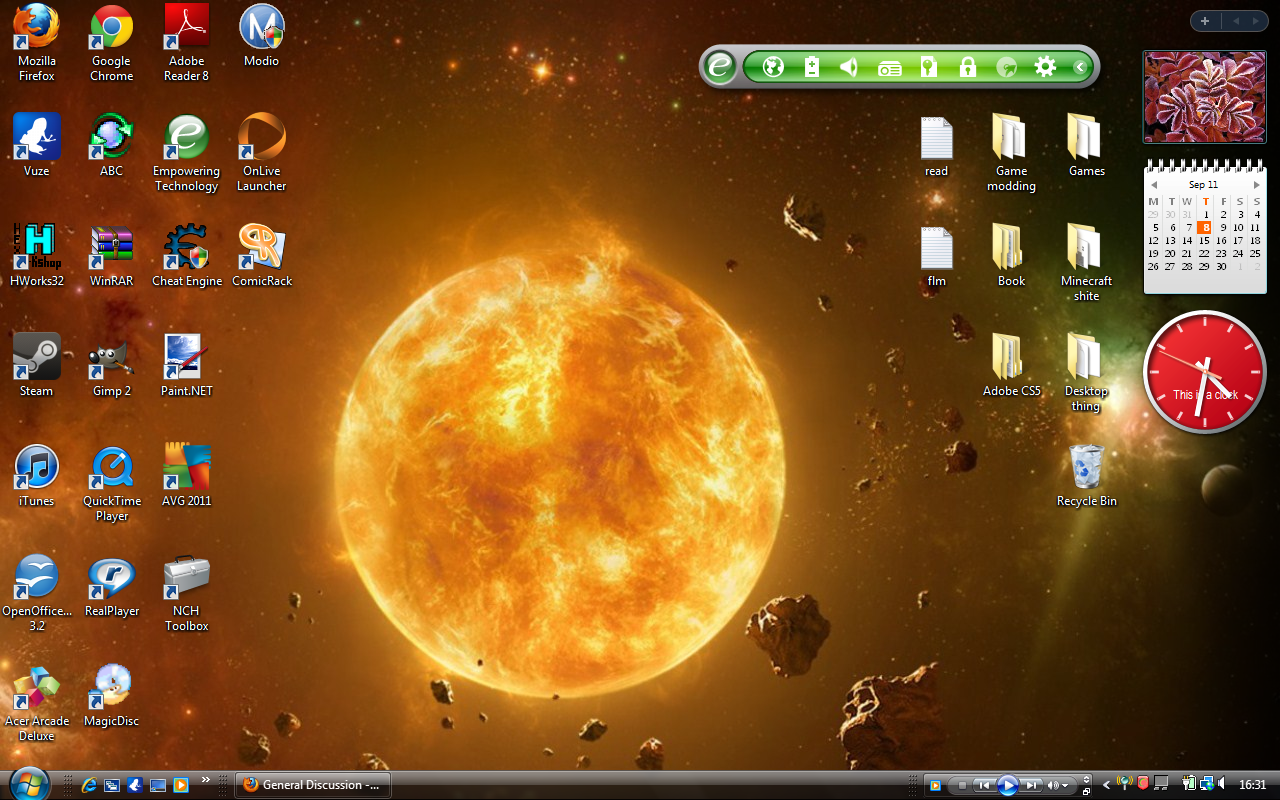Open the padlock tool in the Empowering toolbar
The width and height of the screenshot is (1280, 800).
(967, 67)
